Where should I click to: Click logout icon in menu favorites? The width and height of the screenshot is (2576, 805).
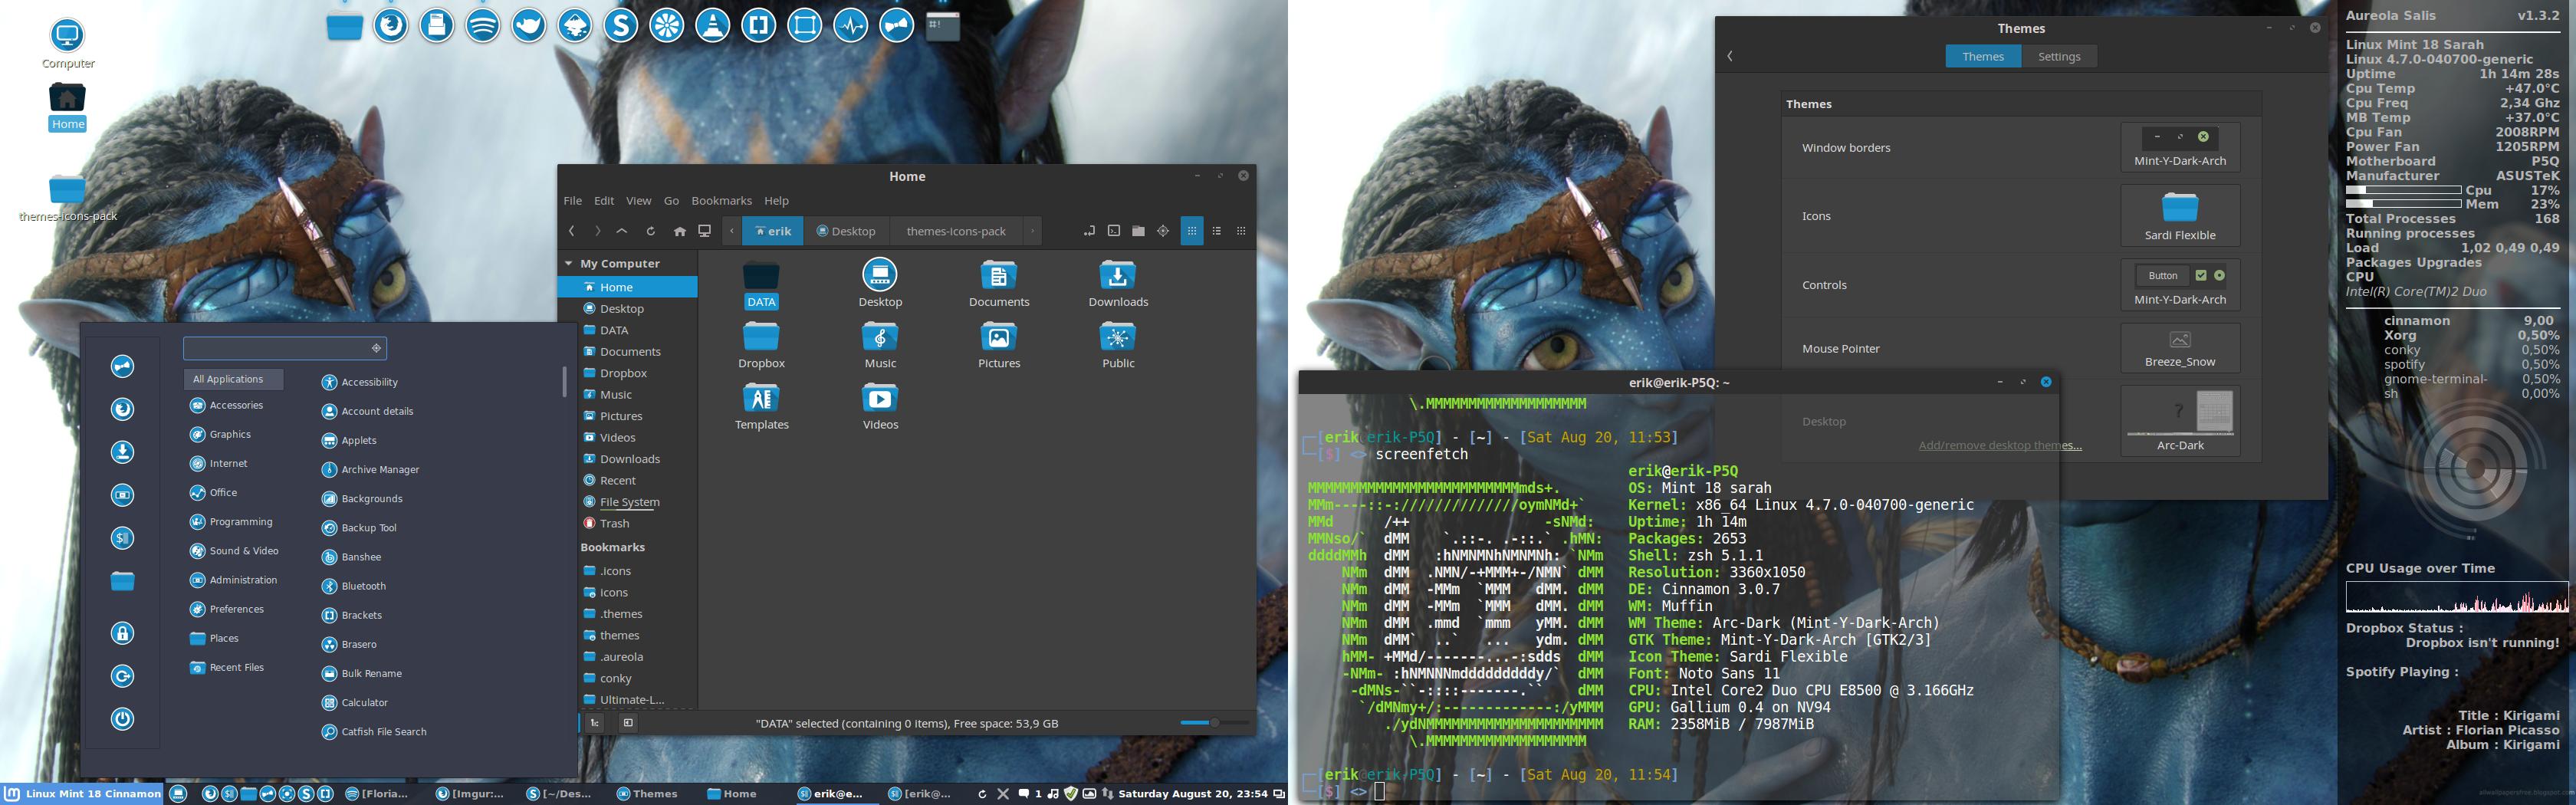click(122, 677)
